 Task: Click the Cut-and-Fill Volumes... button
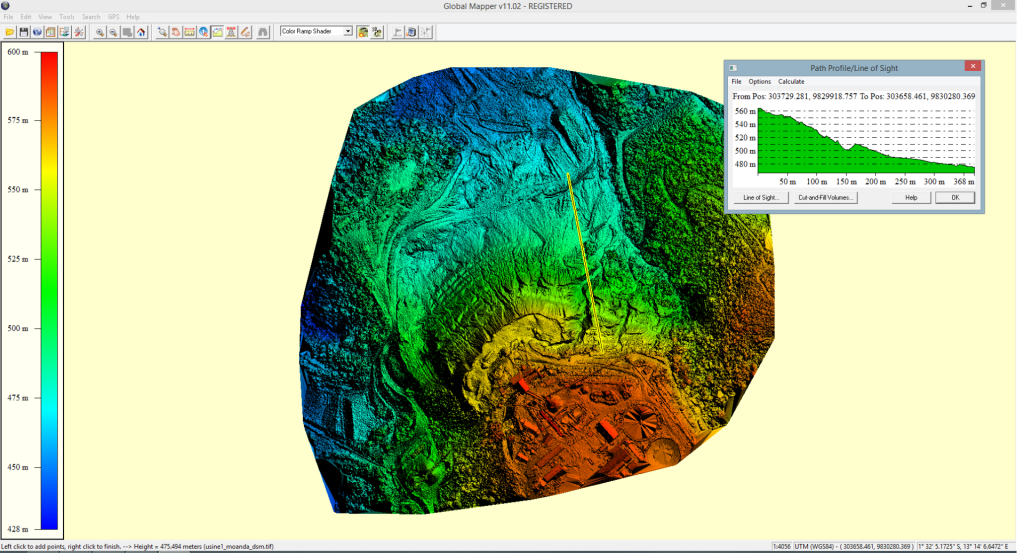[x=826, y=198]
